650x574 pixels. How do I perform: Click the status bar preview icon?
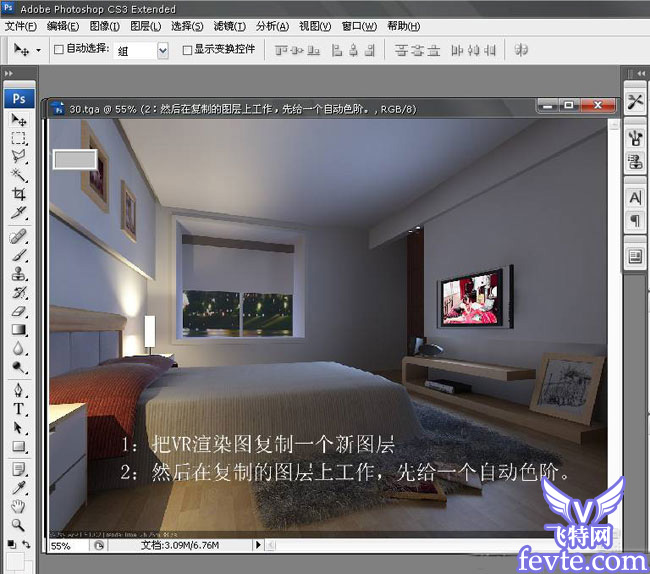99,545
